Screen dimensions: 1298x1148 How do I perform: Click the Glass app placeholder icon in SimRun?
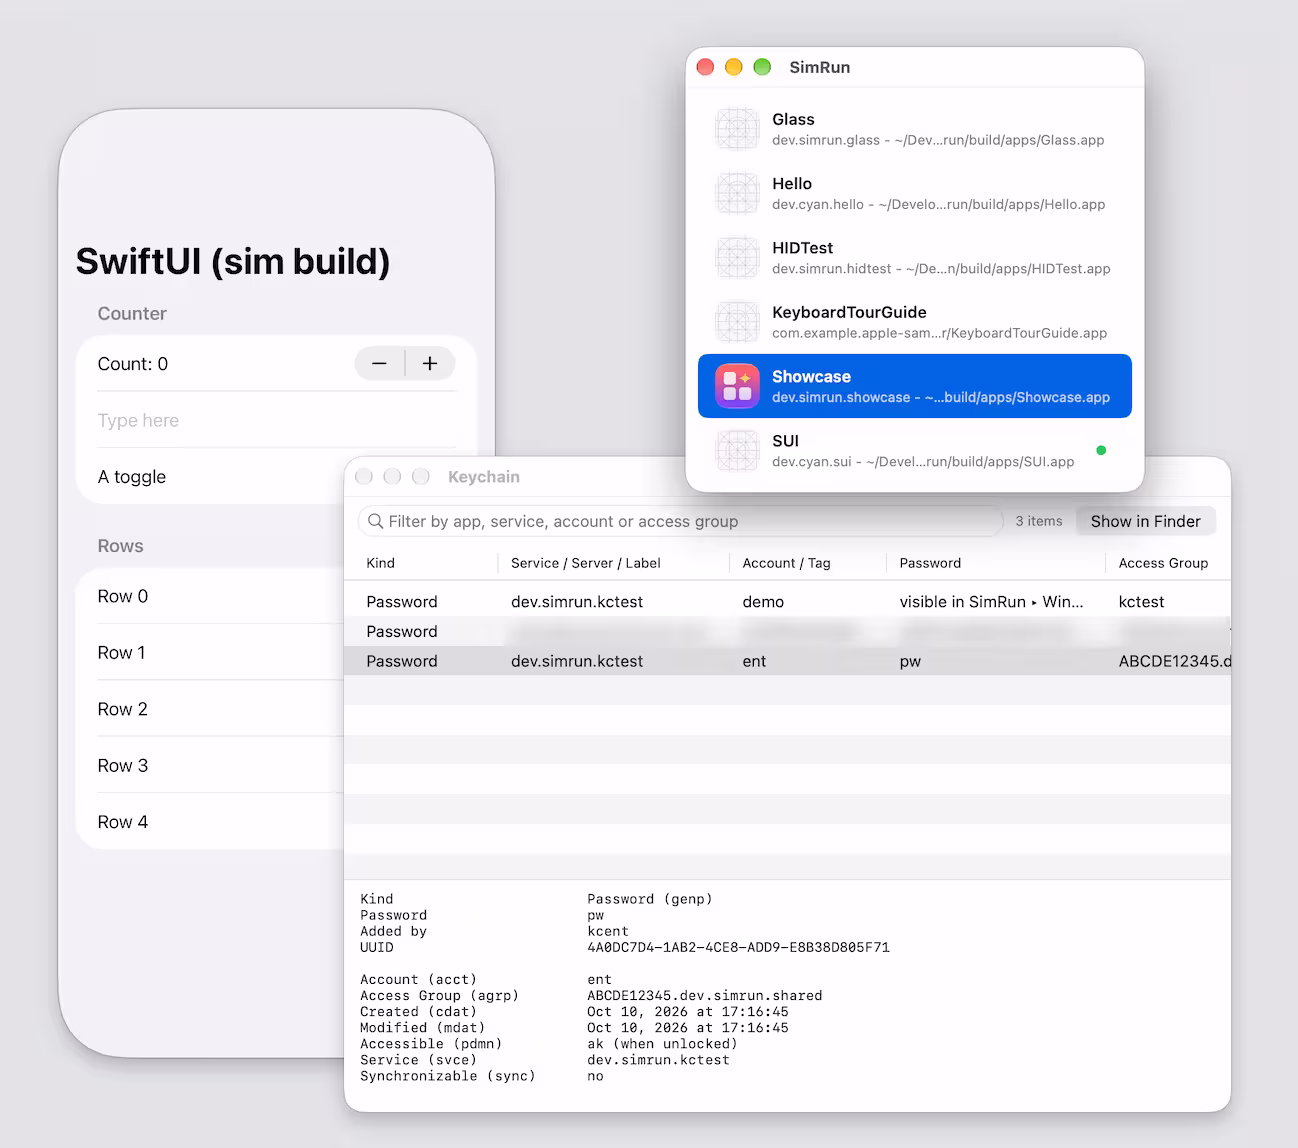click(x=737, y=129)
